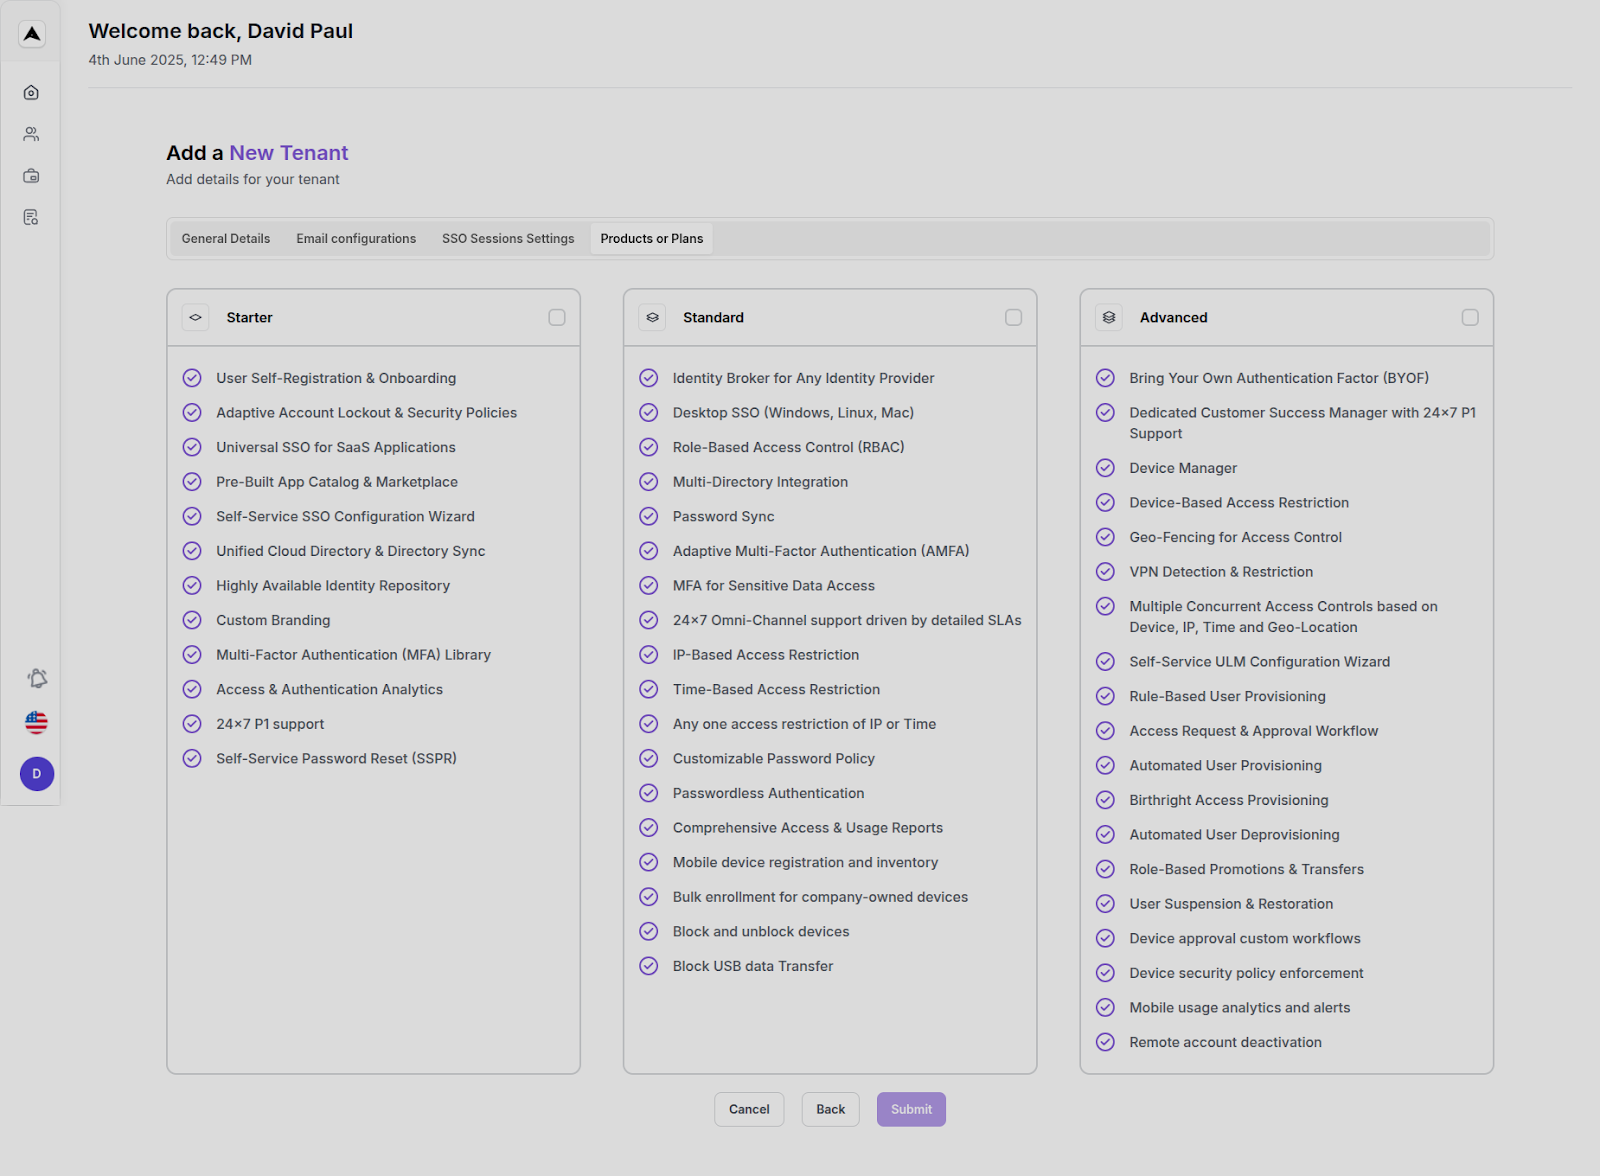The height and width of the screenshot is (1176, 1600).
Task: Select the checkbox for the Starter plan
Action: [x=557, y=317]
